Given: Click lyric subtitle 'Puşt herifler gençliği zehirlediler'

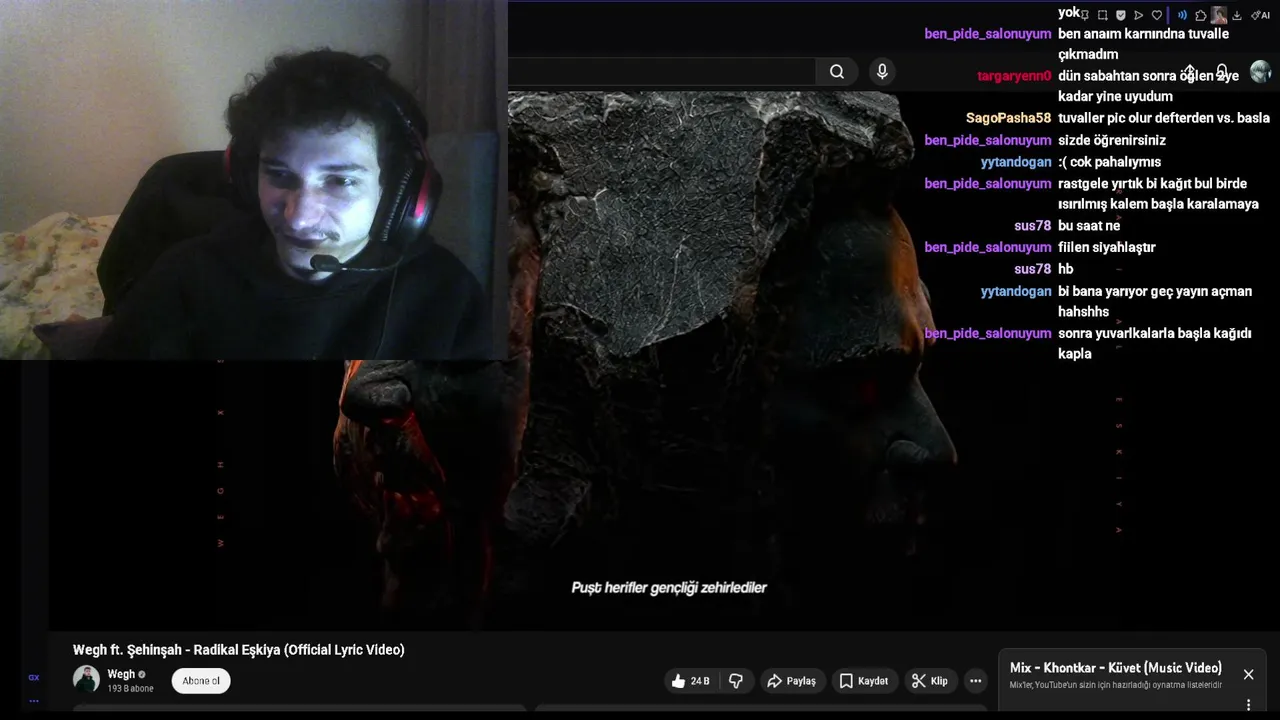Looking at the screenshot, I should [669, 588].
